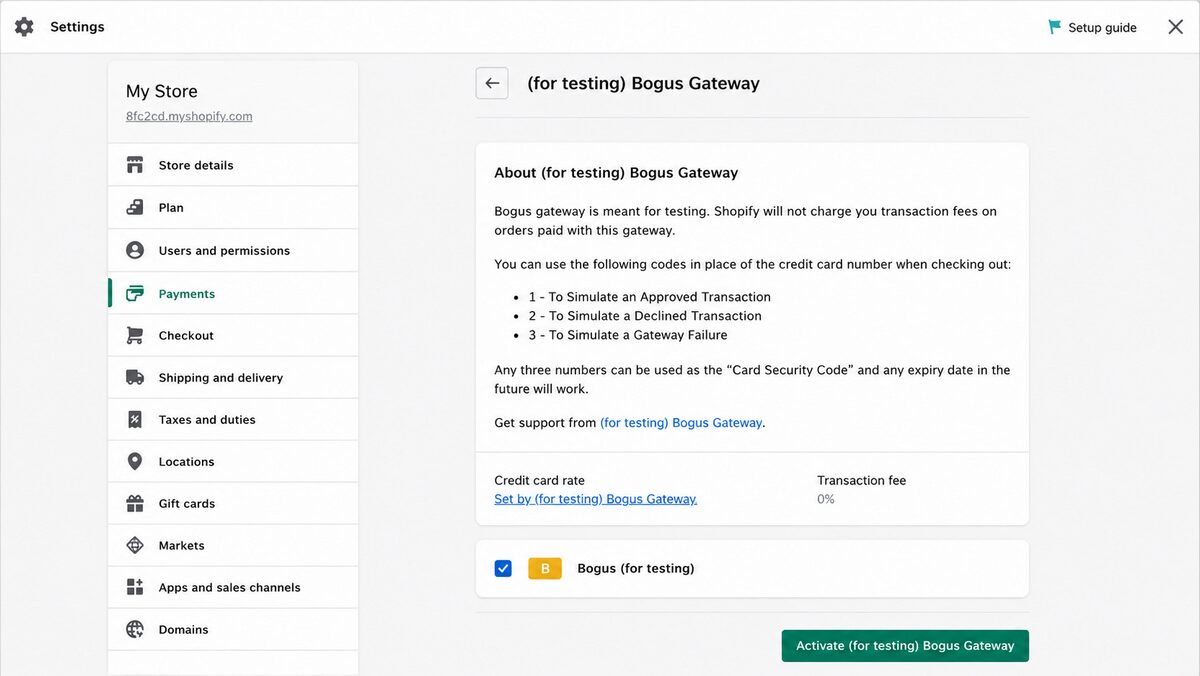Screen dimensions: 1200x676
Task: Click the Payments card icon
Action: [135, 294]
